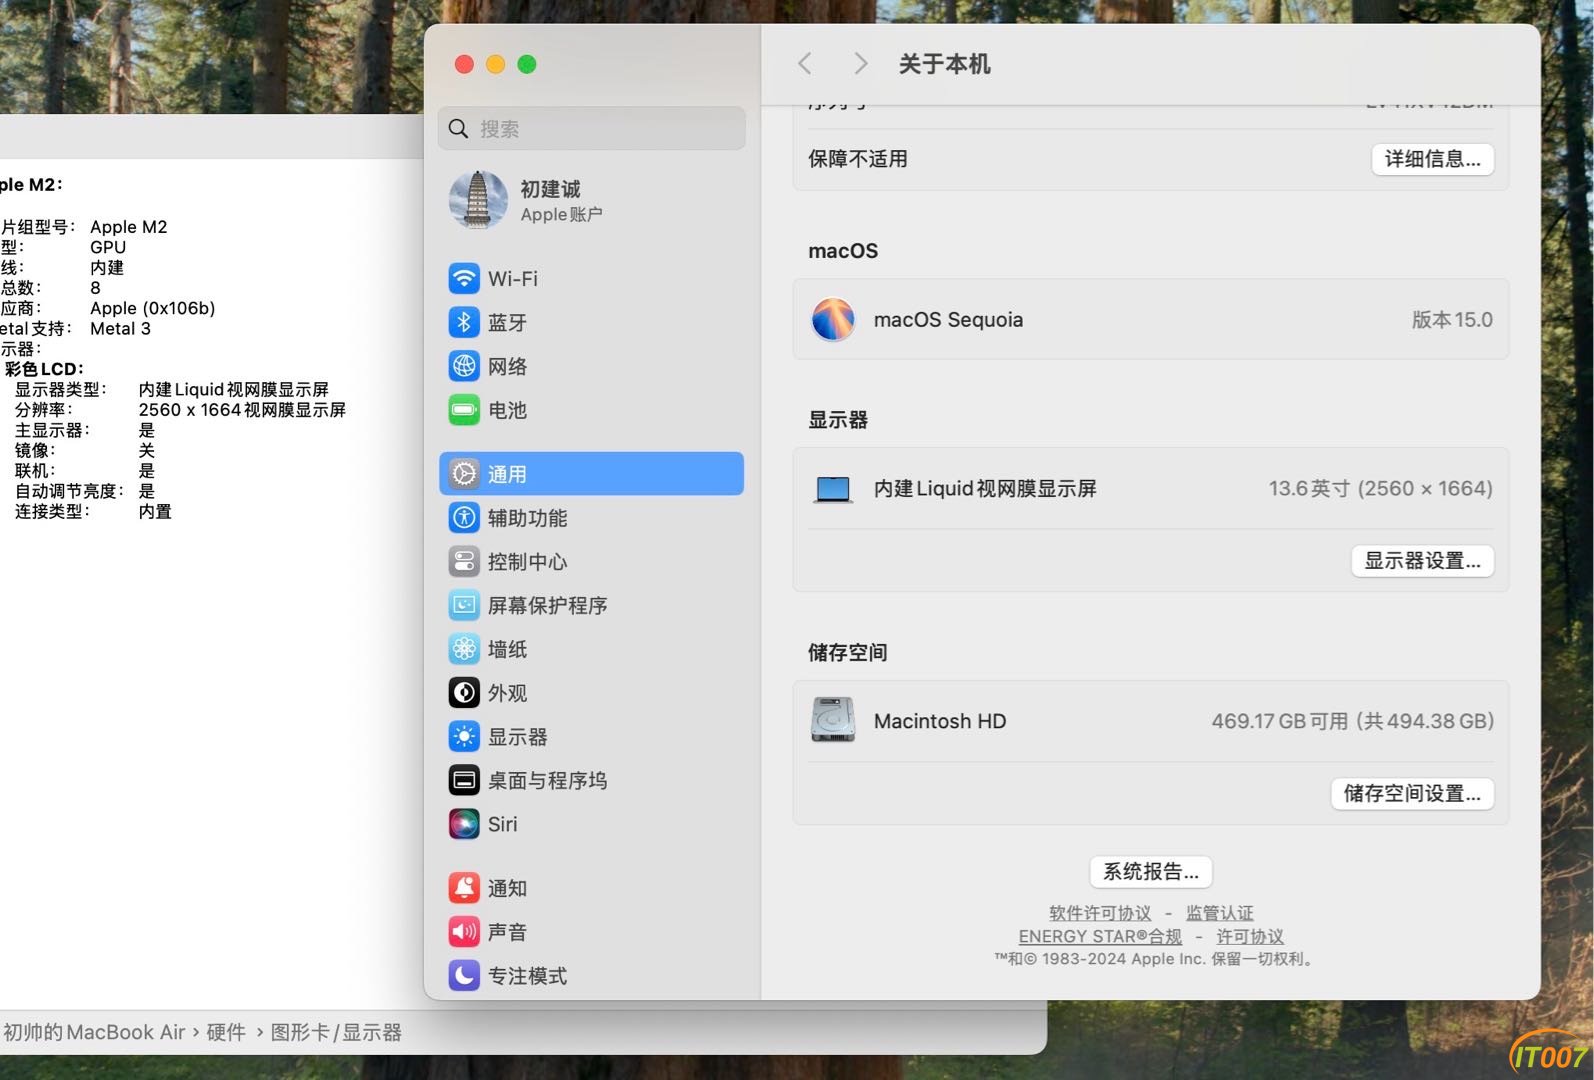This screenshot has width=1594, height=1080.
Task: Open the ENERGY STAR®合规 link
Action: pos(1100,937)
